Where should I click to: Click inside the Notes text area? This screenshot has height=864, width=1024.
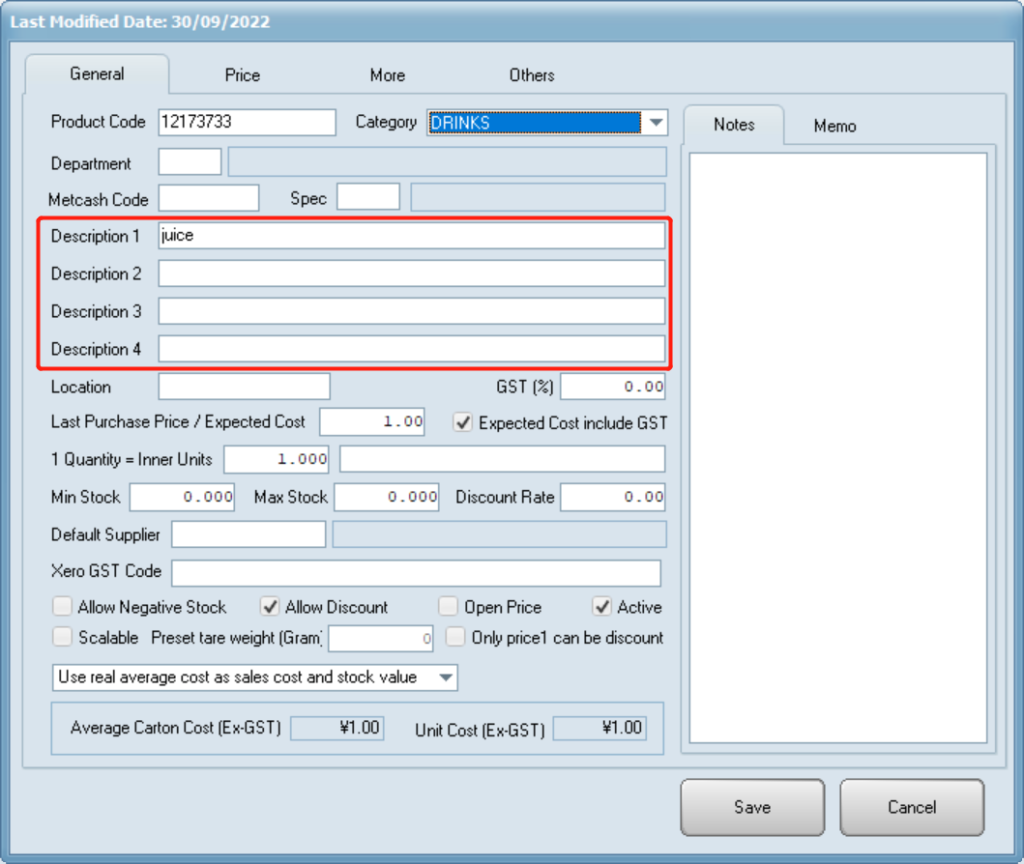837,446
